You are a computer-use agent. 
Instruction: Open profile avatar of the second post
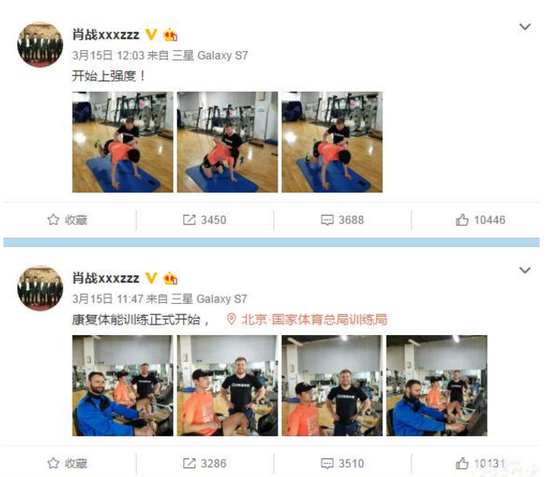[40, 288]
